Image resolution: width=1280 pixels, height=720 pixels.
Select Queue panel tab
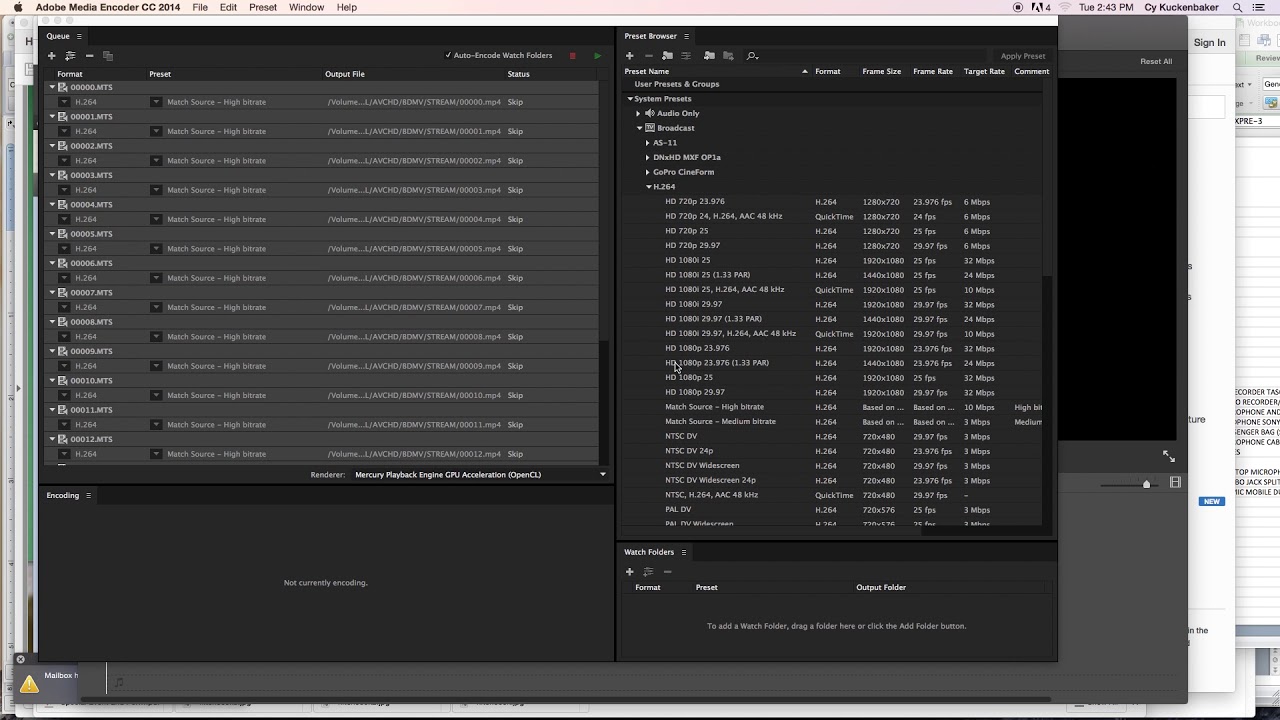coord(58,36)
